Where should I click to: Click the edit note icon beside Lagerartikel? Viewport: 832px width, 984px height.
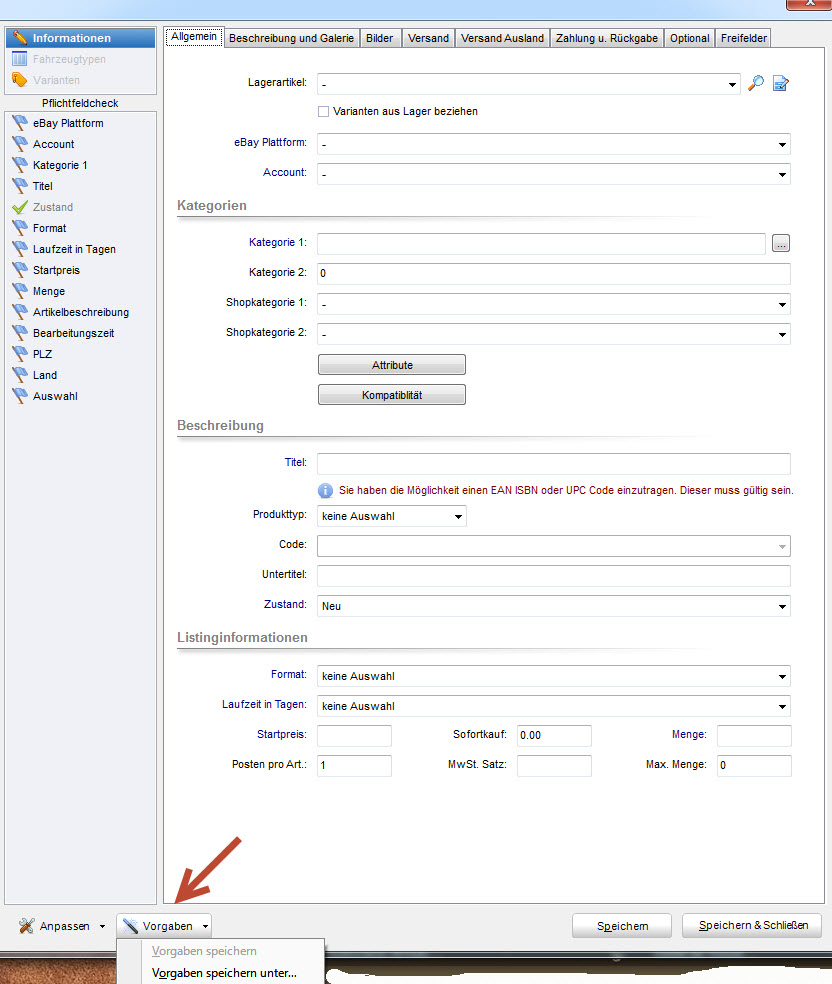pos(781,84)
